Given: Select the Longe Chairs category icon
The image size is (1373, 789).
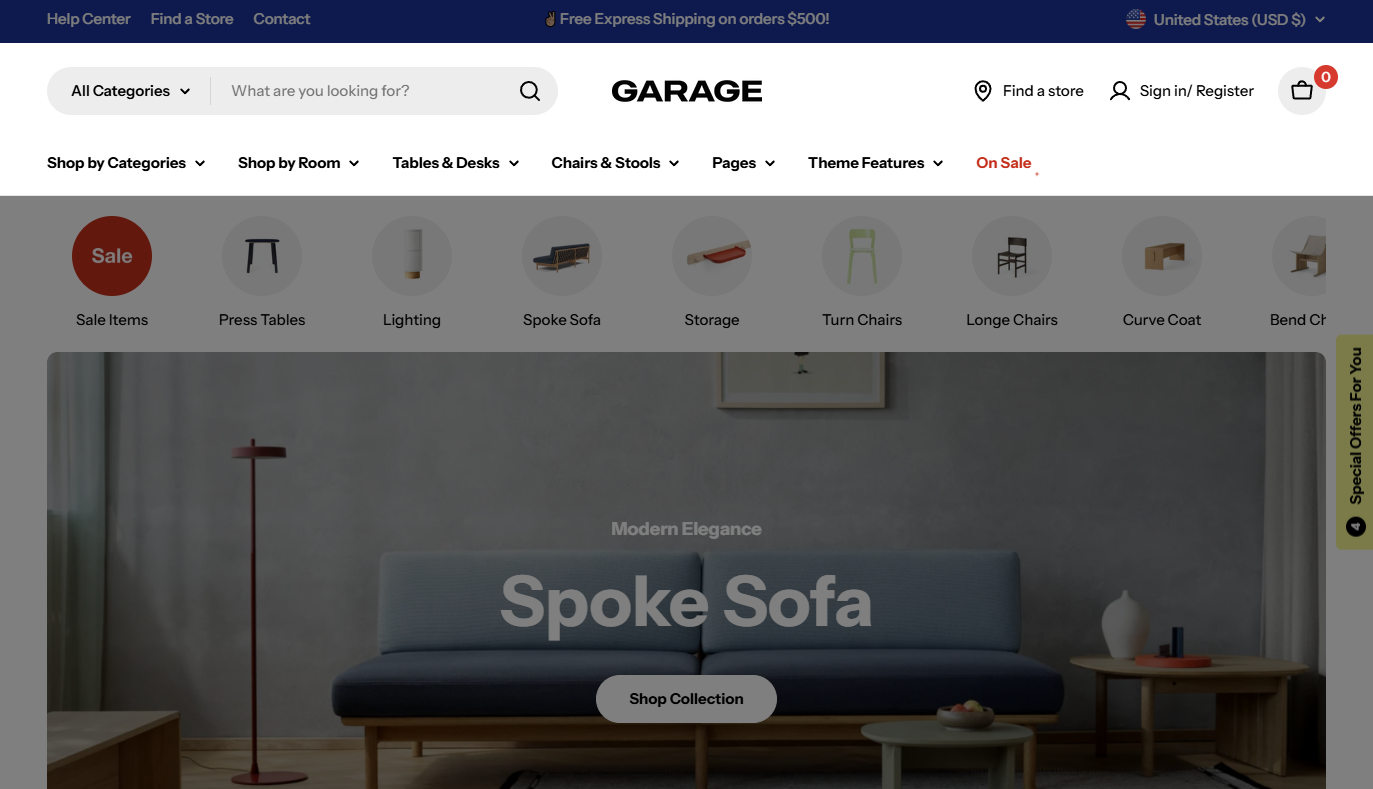Looking at the screenshot, I should 1012,256.
